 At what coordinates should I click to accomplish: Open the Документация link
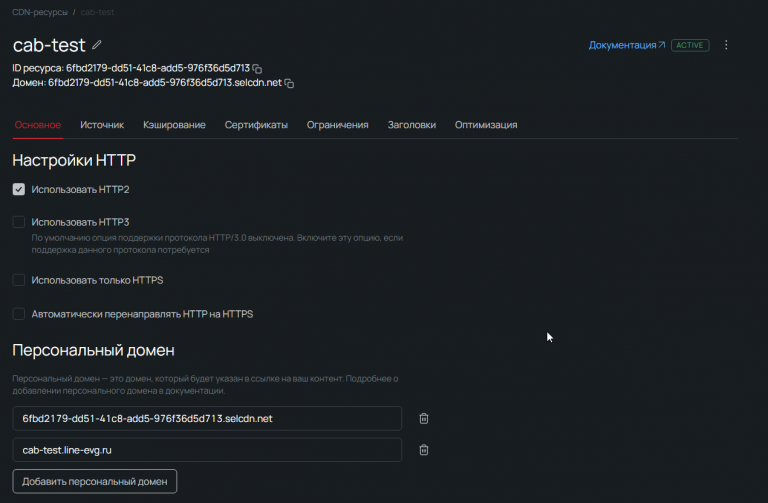[626, 45]
